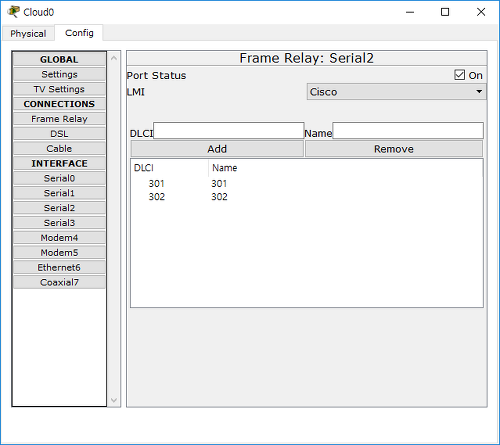Open global Settings

point(59,74)
